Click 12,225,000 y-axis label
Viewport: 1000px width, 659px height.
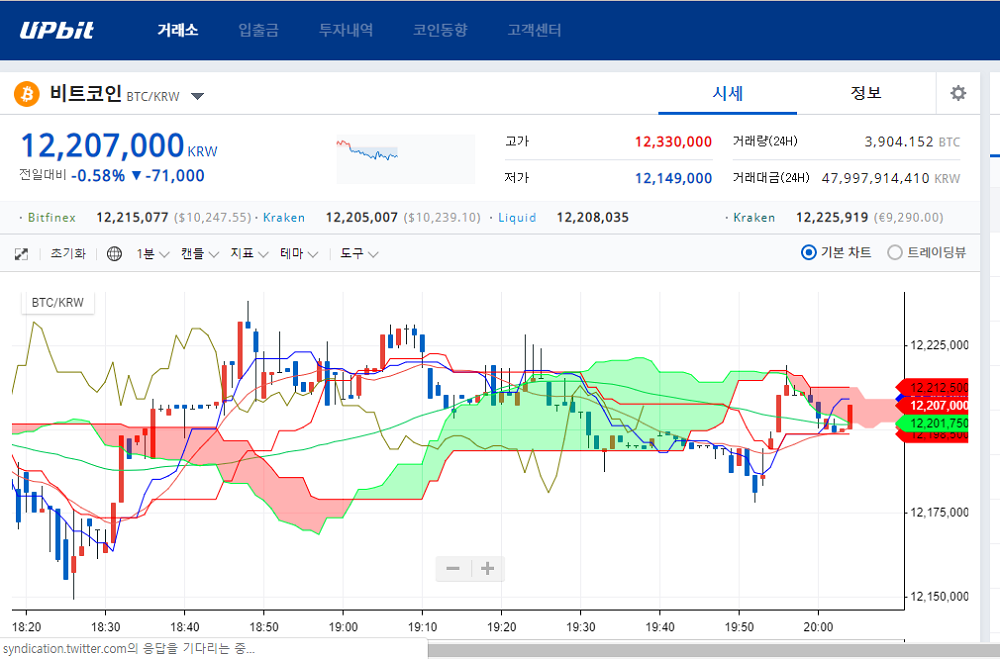[x=939, y=345]
